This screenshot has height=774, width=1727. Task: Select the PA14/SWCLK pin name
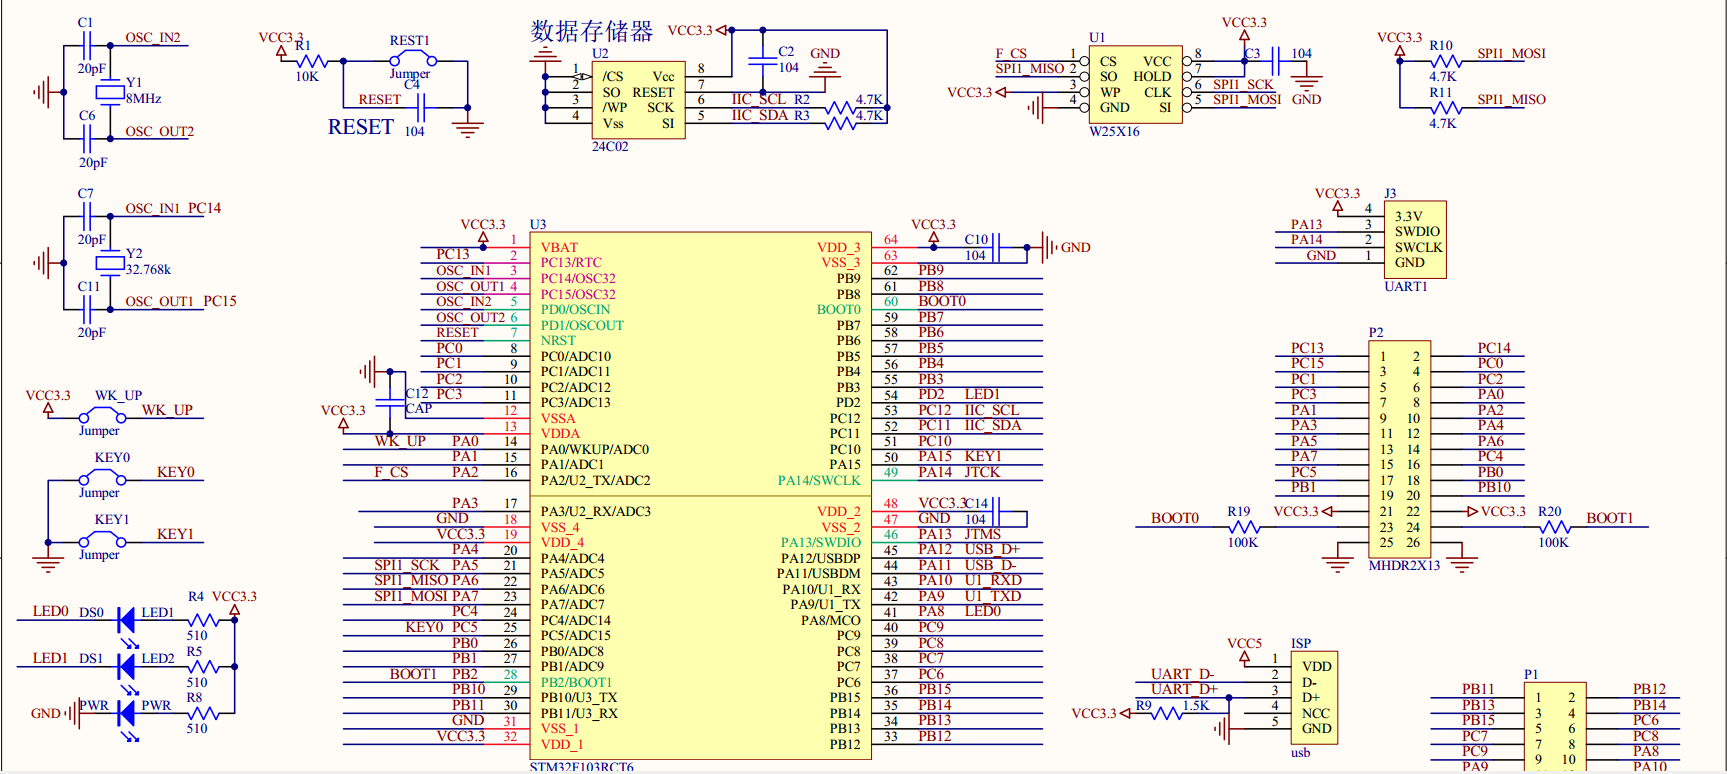coord(819,480)
